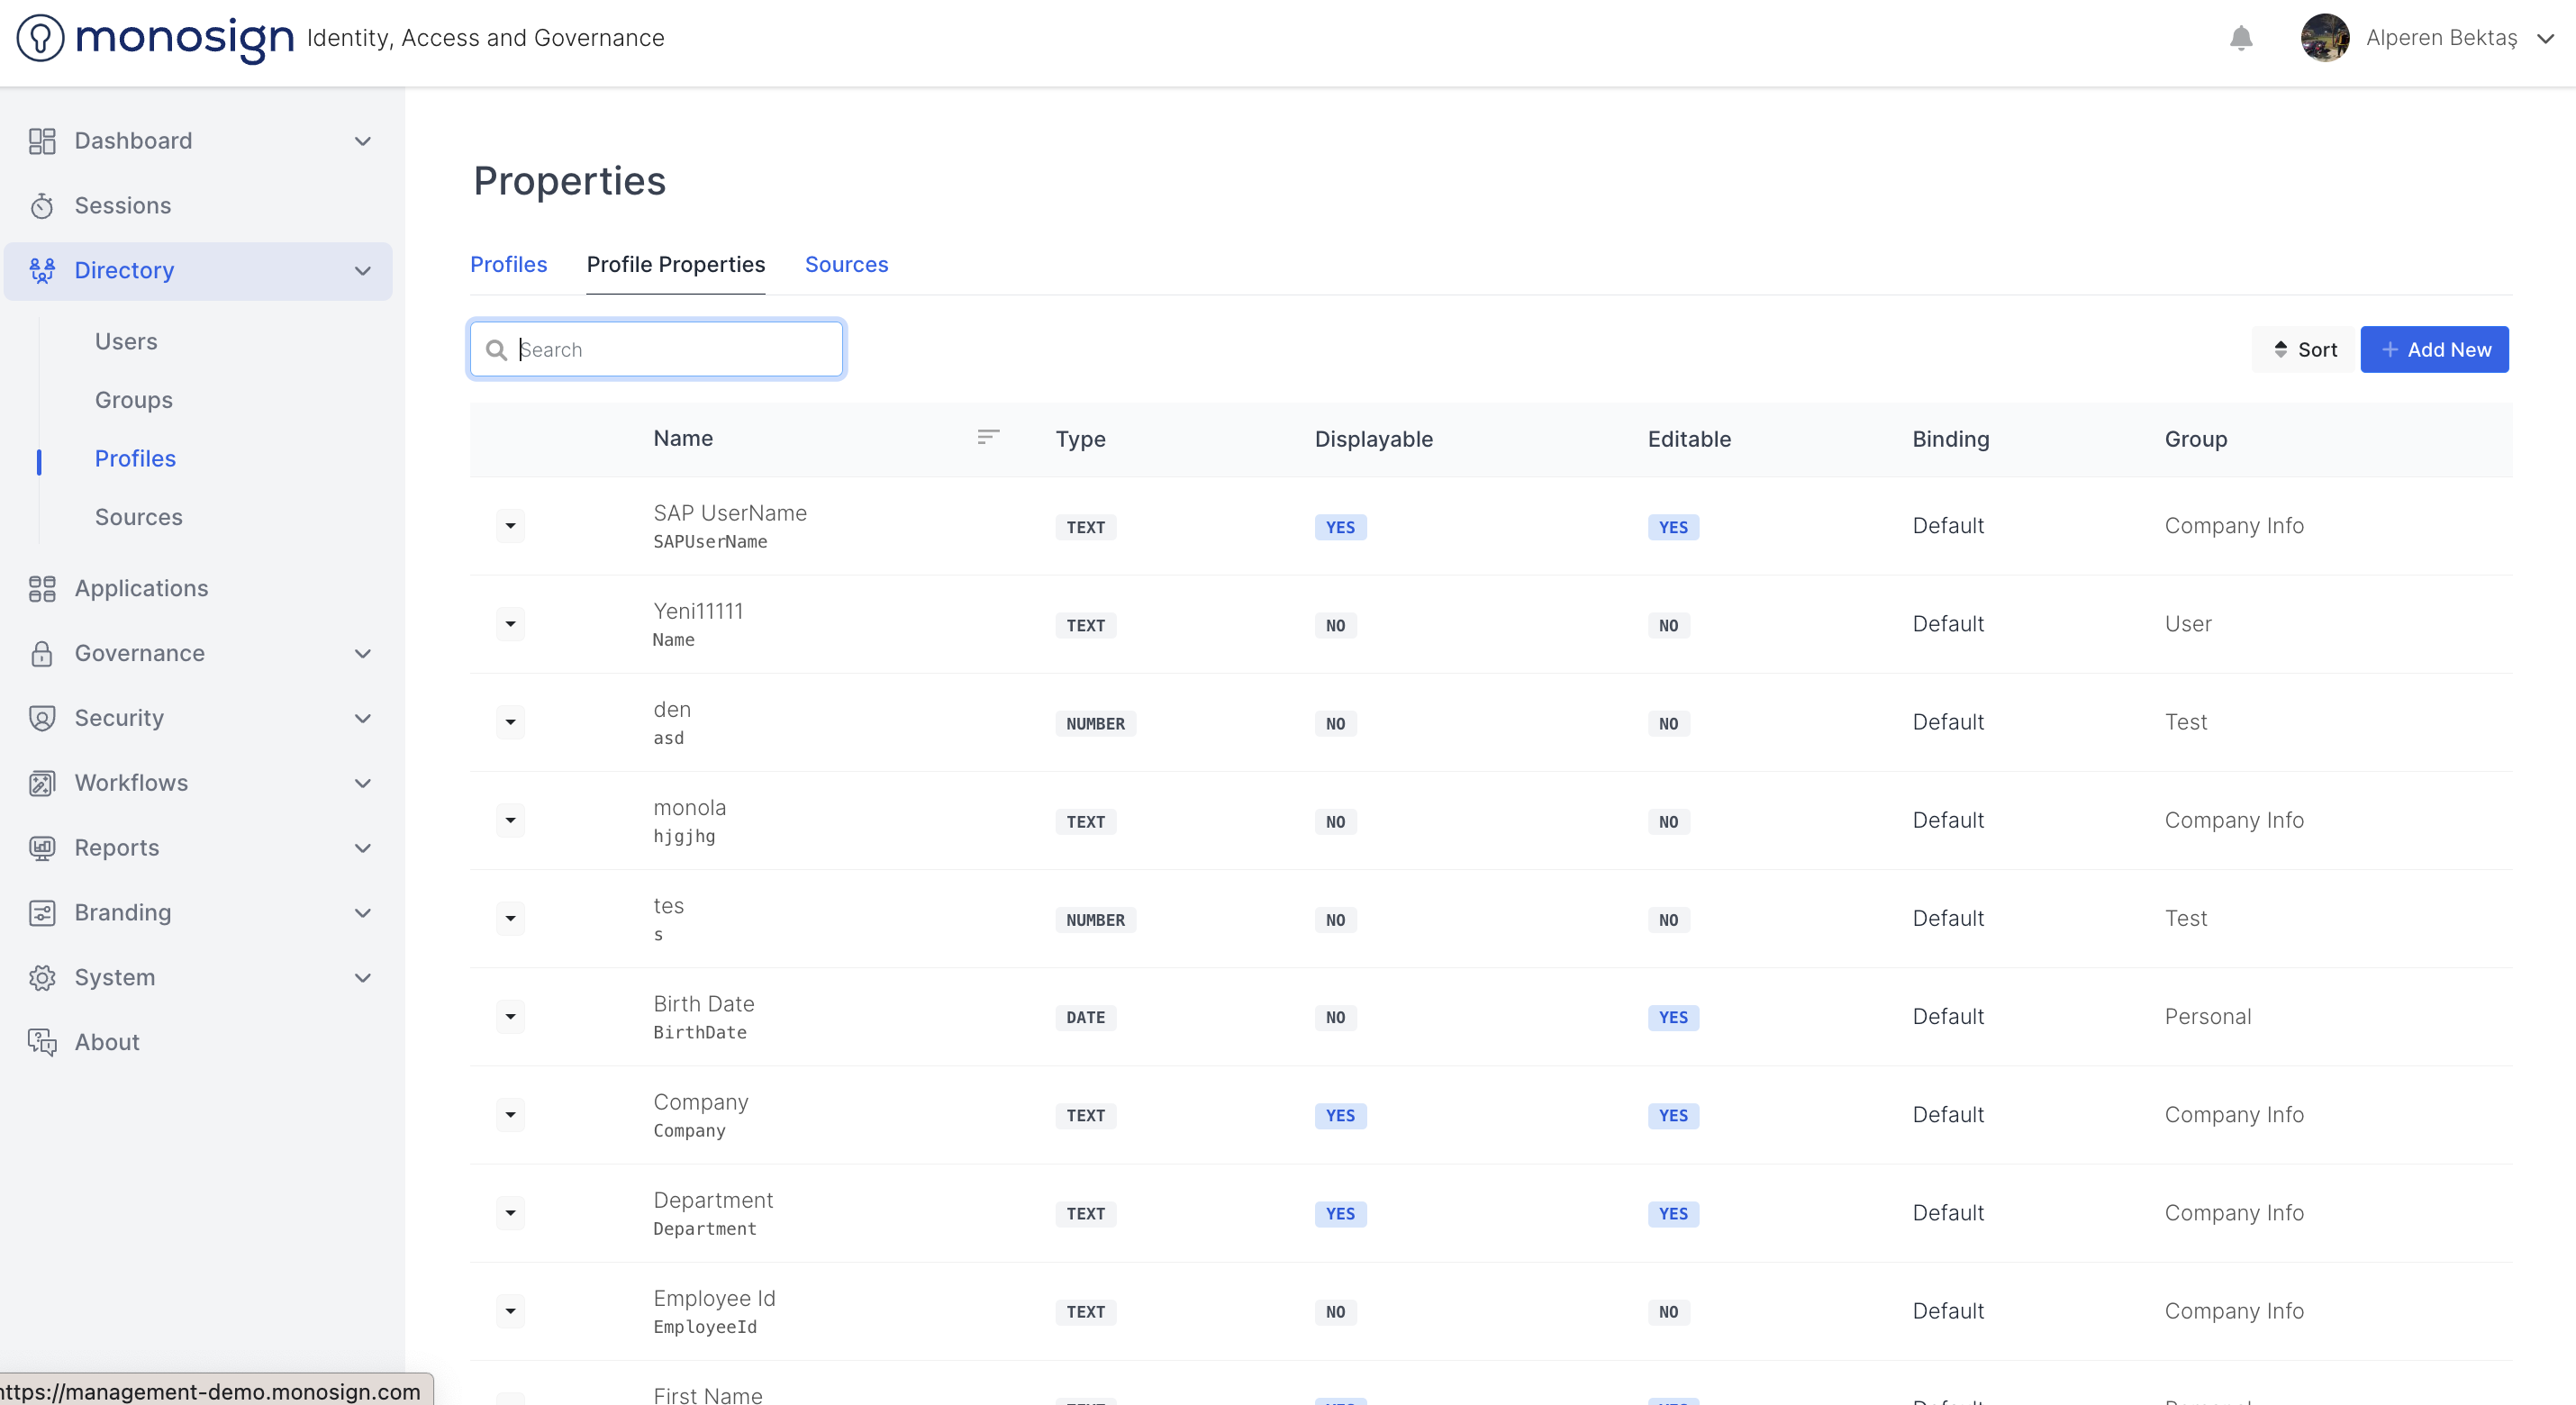Click the About sidebar icon
This screenshot has width=2576, height=1405.
coord(41,1042)
